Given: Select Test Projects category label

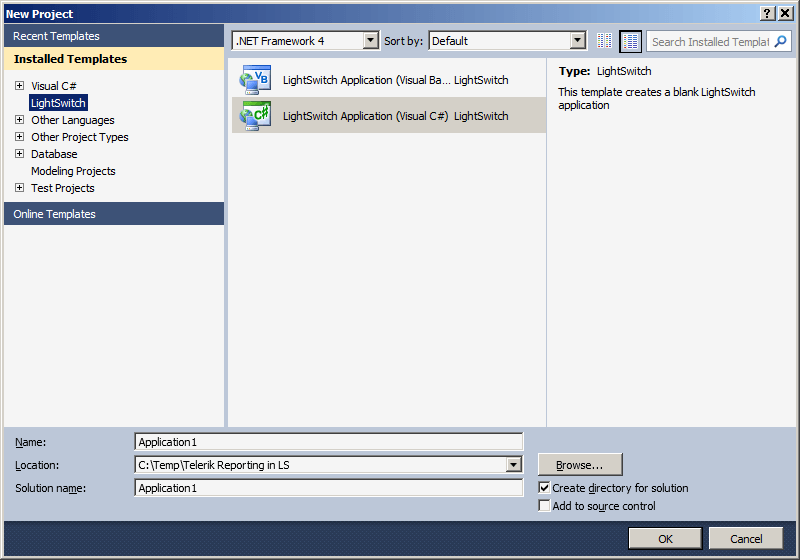Looking at the screenshot, I should tap(63, 188).
